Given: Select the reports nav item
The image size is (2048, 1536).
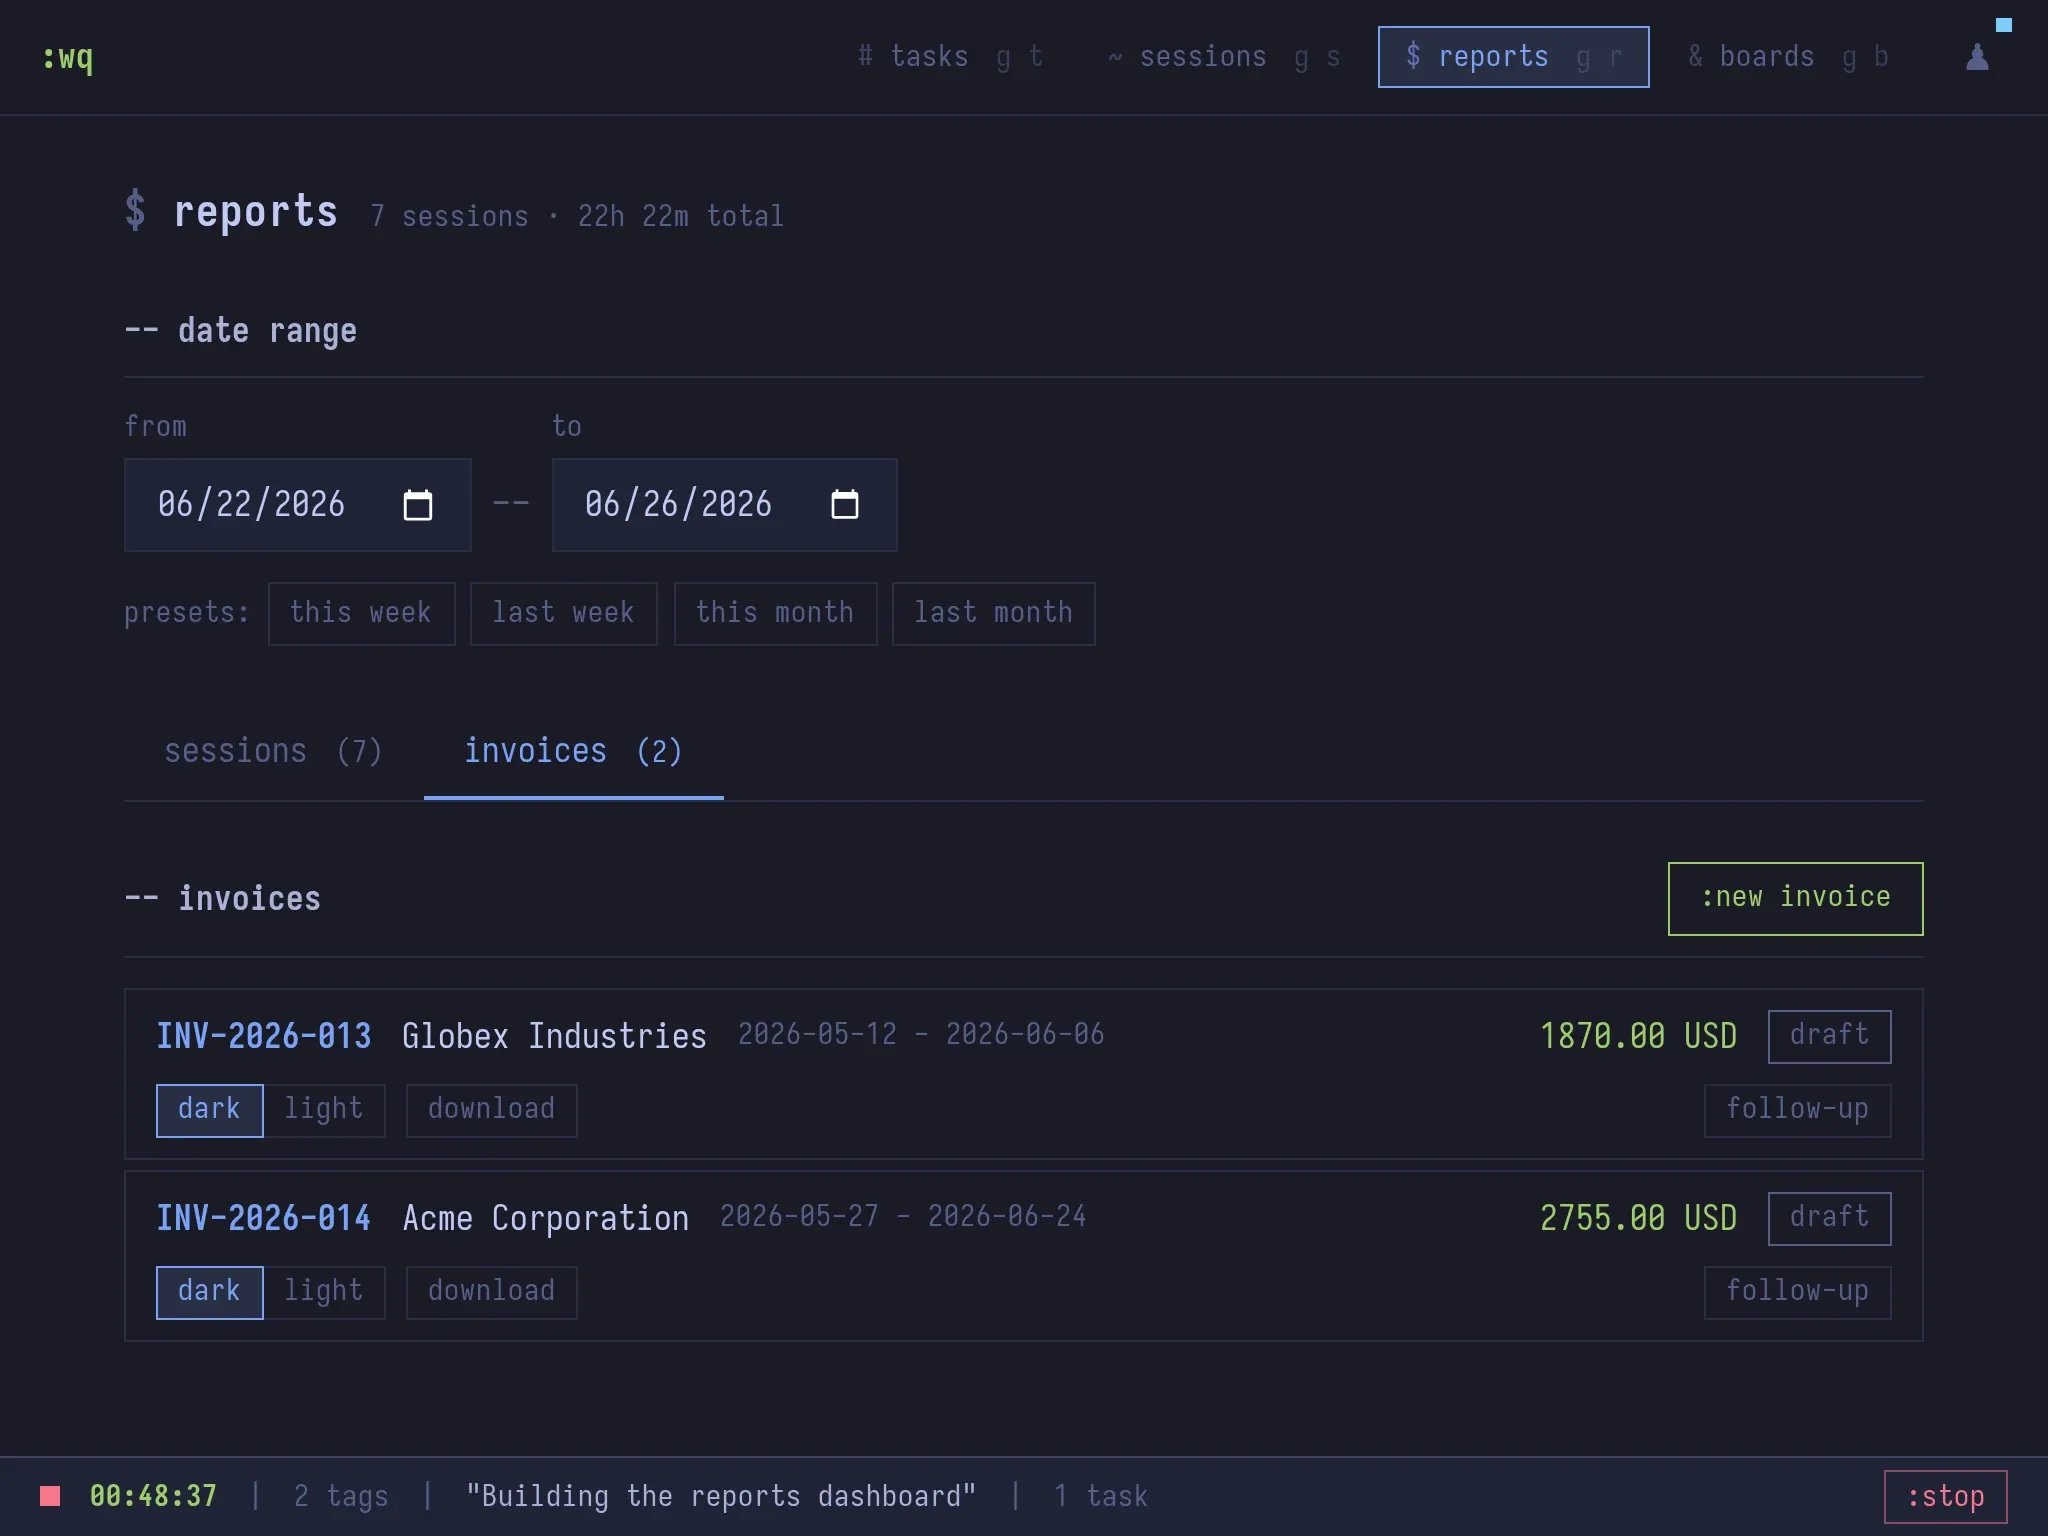Looking at the screenshot, I should coord(1513,57).
